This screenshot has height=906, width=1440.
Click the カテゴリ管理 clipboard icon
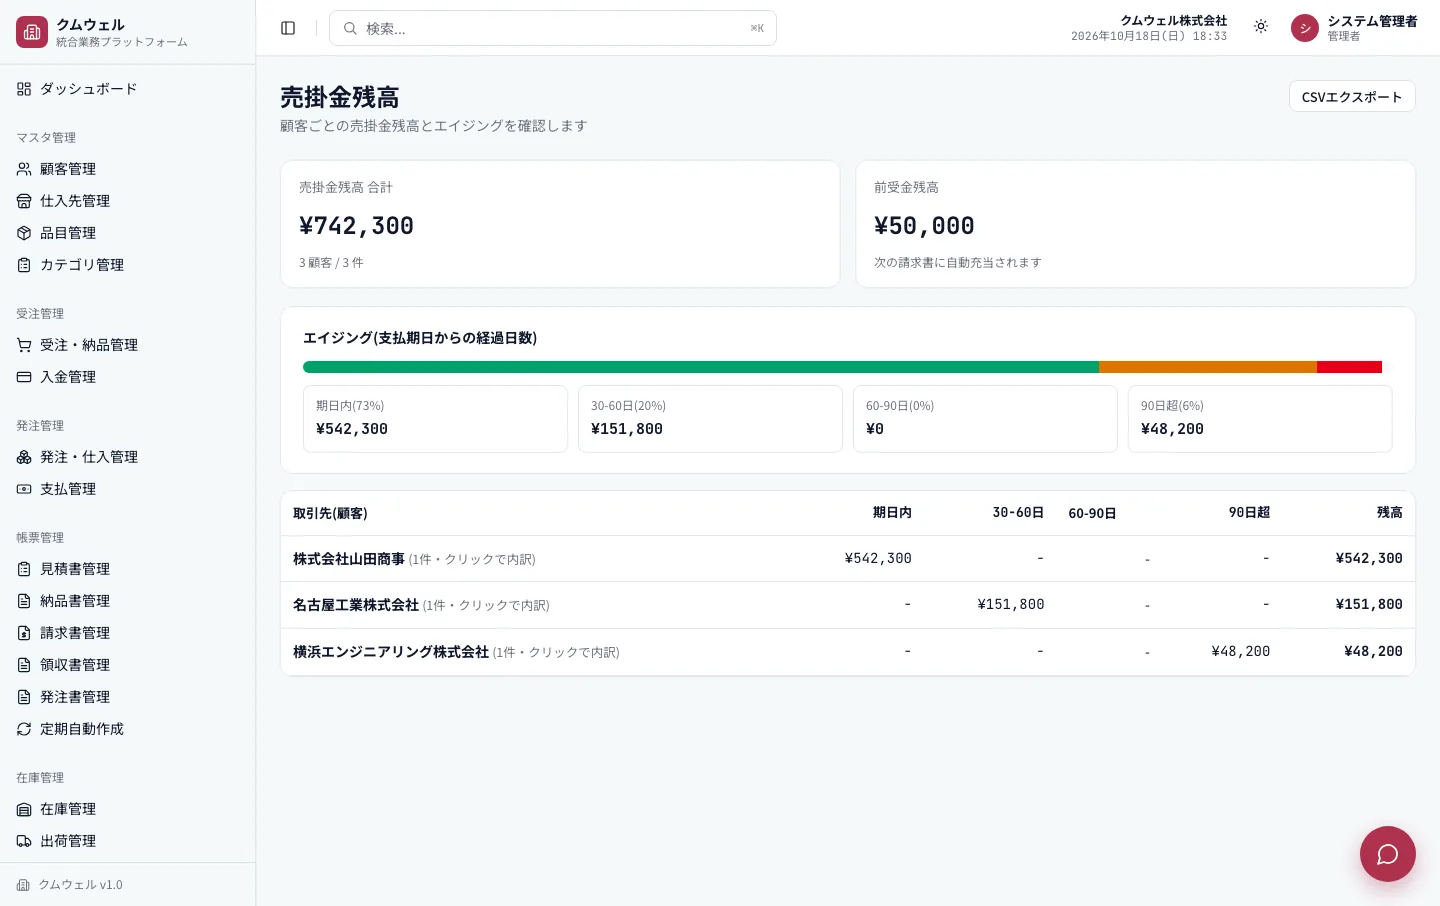pos(24,265)
